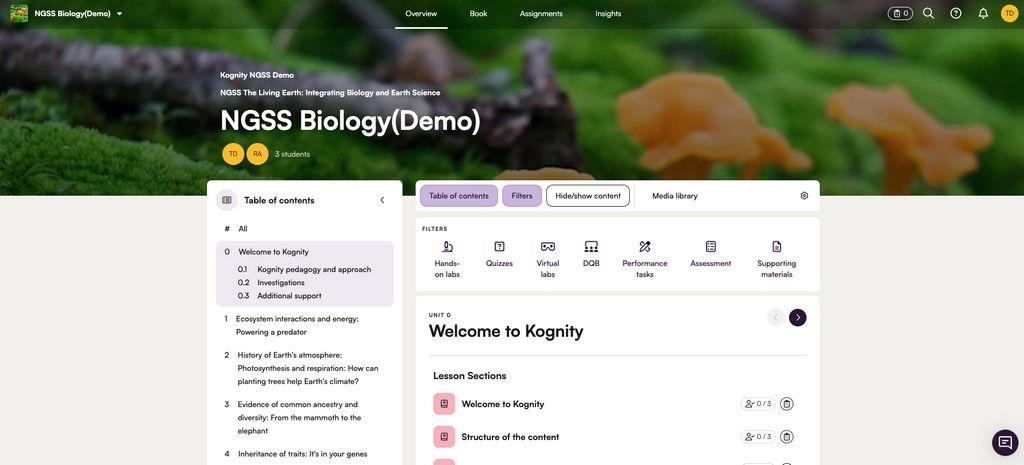
Task: Toggle the Filters button
Action: [x=522, y=196]
